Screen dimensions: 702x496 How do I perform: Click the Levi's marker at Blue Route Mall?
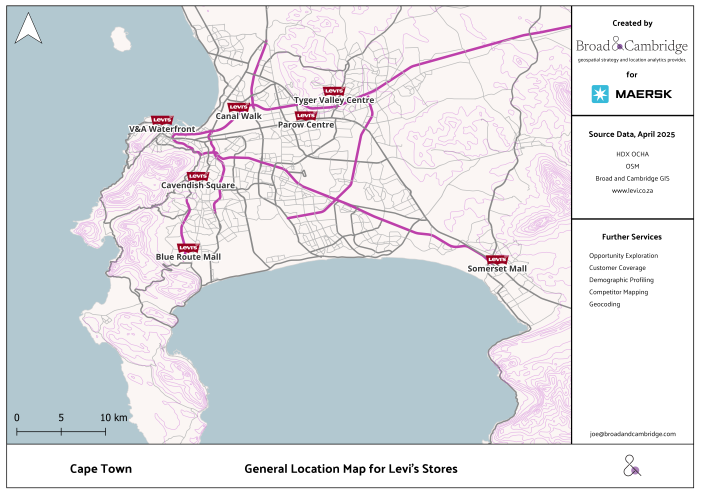point(187,247)
